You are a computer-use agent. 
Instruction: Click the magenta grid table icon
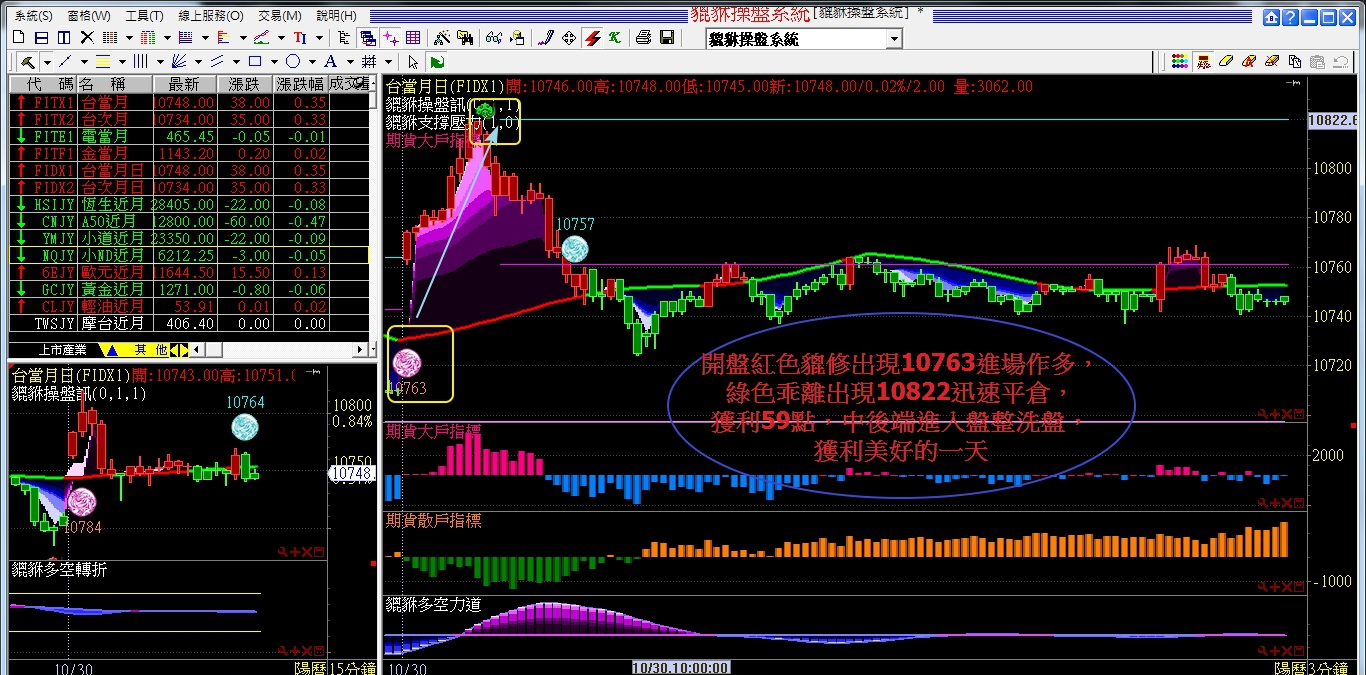tap(413, 37)
